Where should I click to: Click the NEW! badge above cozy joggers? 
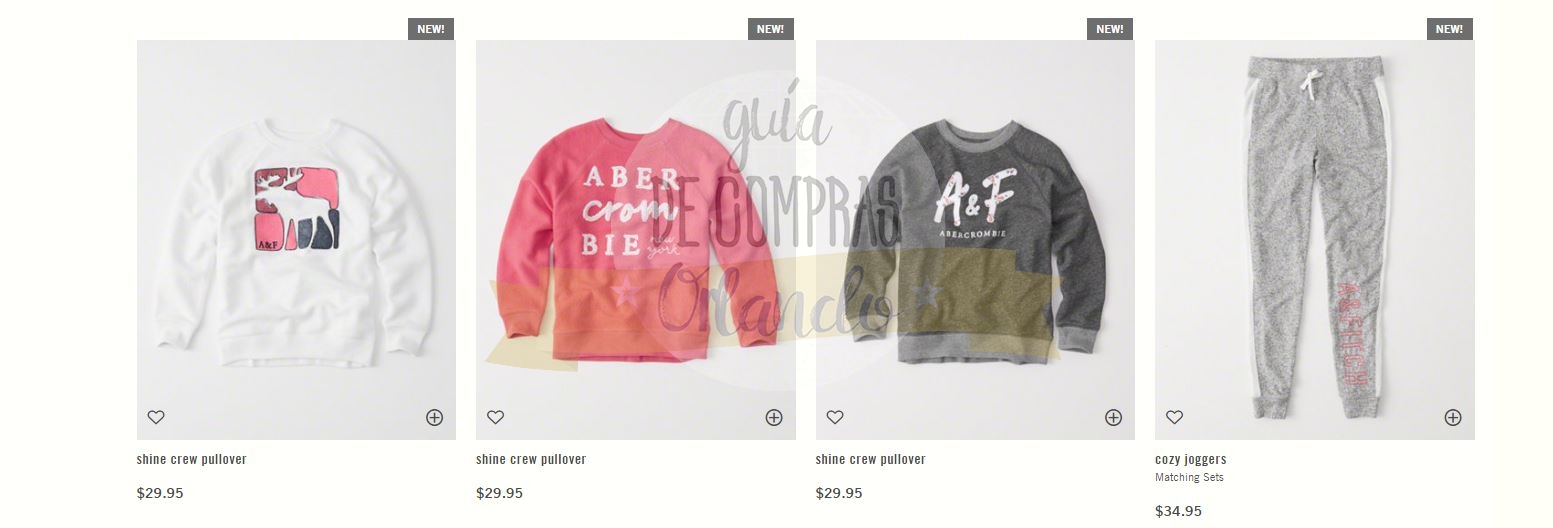click(1450, 29)
